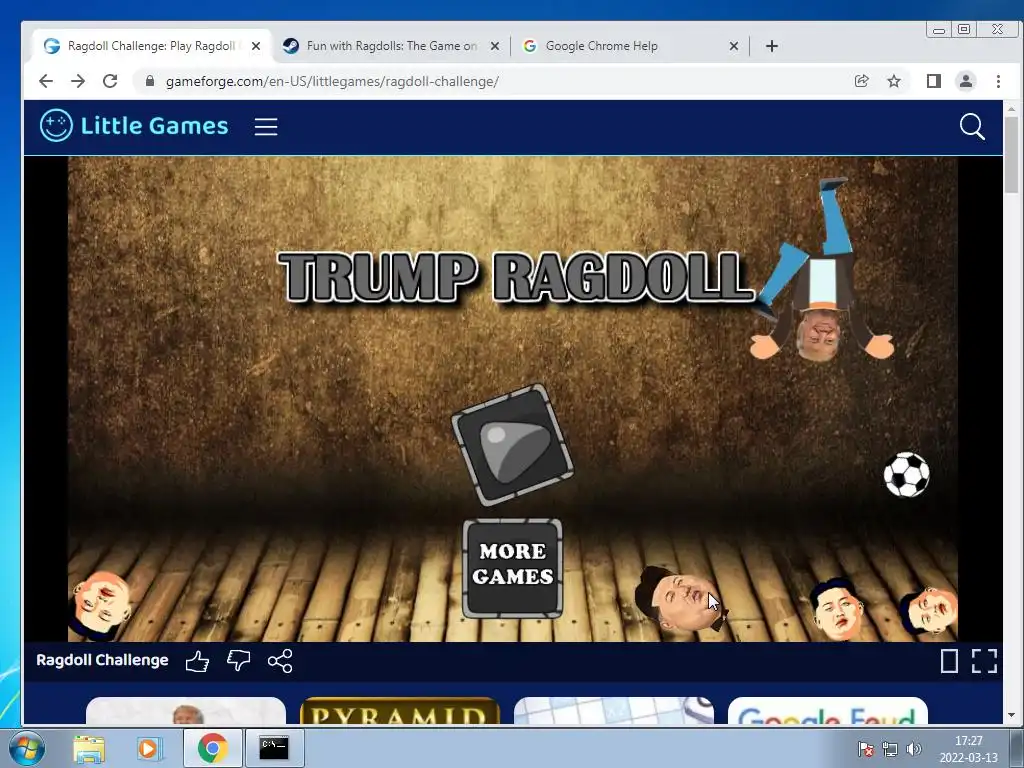Image resolution: width=1024 pixels, height=768 pixels.
Task: Open the network tray icon
Action: tap(889, 749)
